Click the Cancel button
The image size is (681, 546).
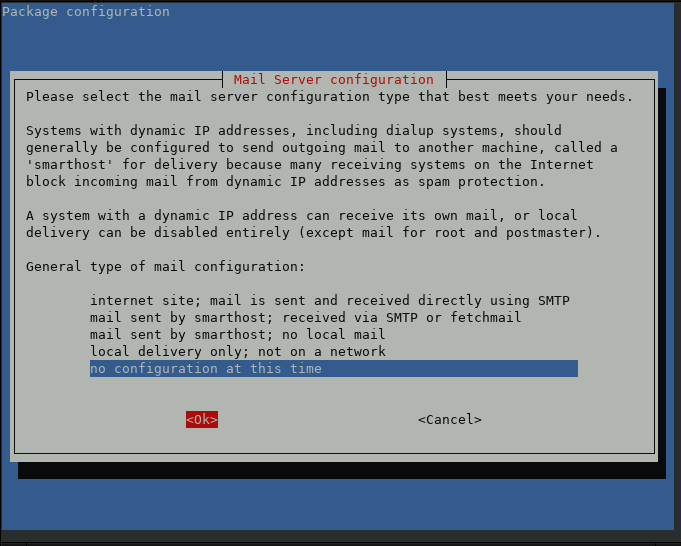450,420
